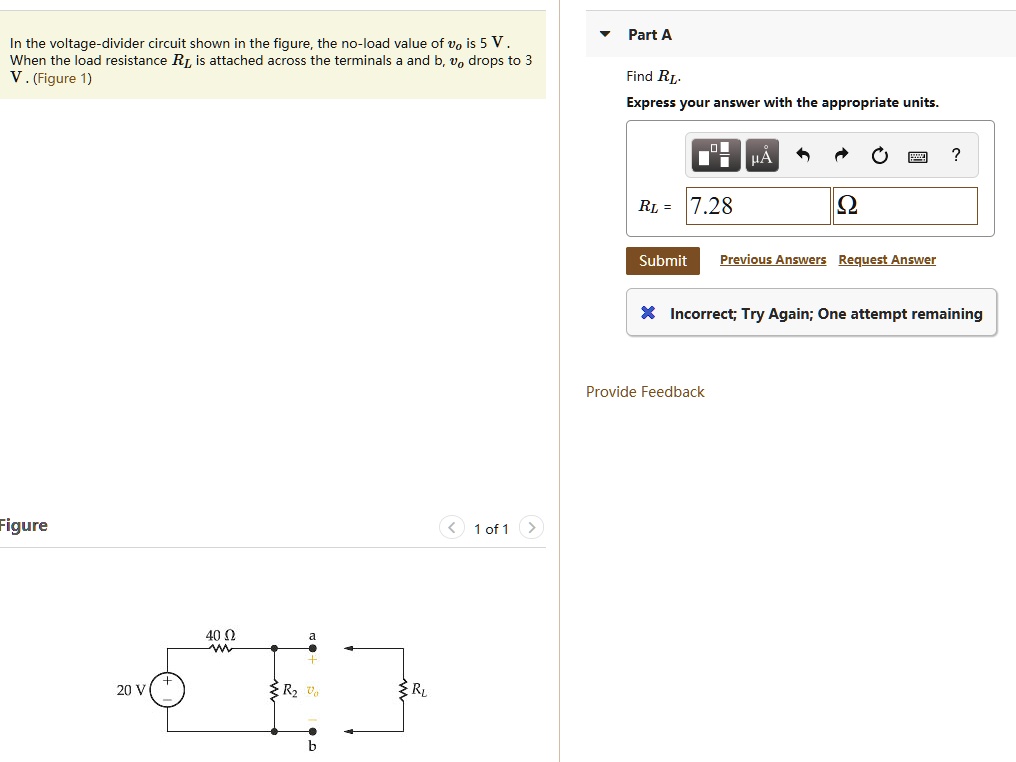Open the Previous Answers link
1016x762 pixels.
(773, 259)
